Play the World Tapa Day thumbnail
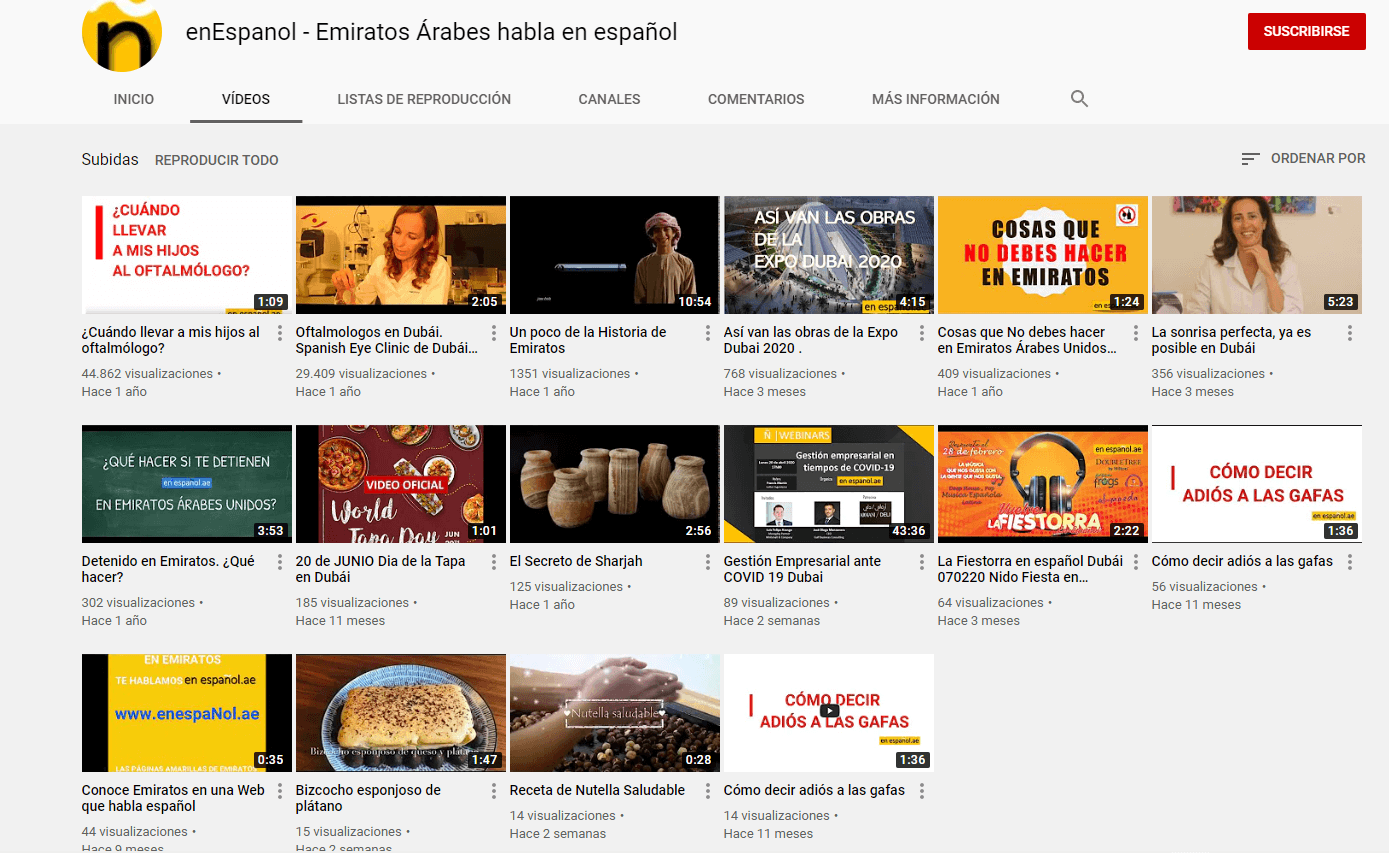Screen dimensions: 1389x853 point(401,484)
